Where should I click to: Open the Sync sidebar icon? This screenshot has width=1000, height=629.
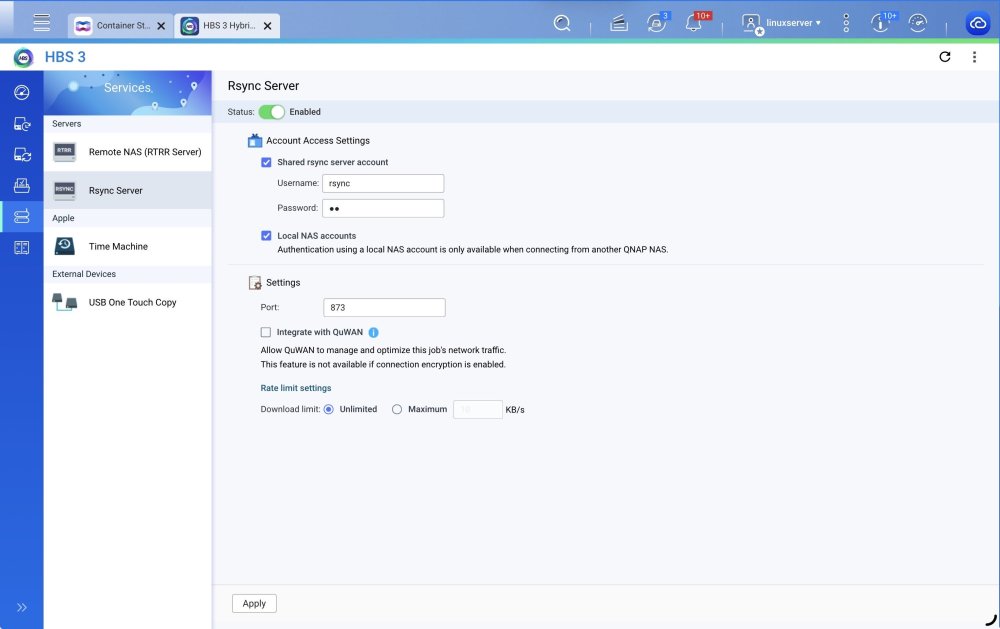tap(22, 154)
